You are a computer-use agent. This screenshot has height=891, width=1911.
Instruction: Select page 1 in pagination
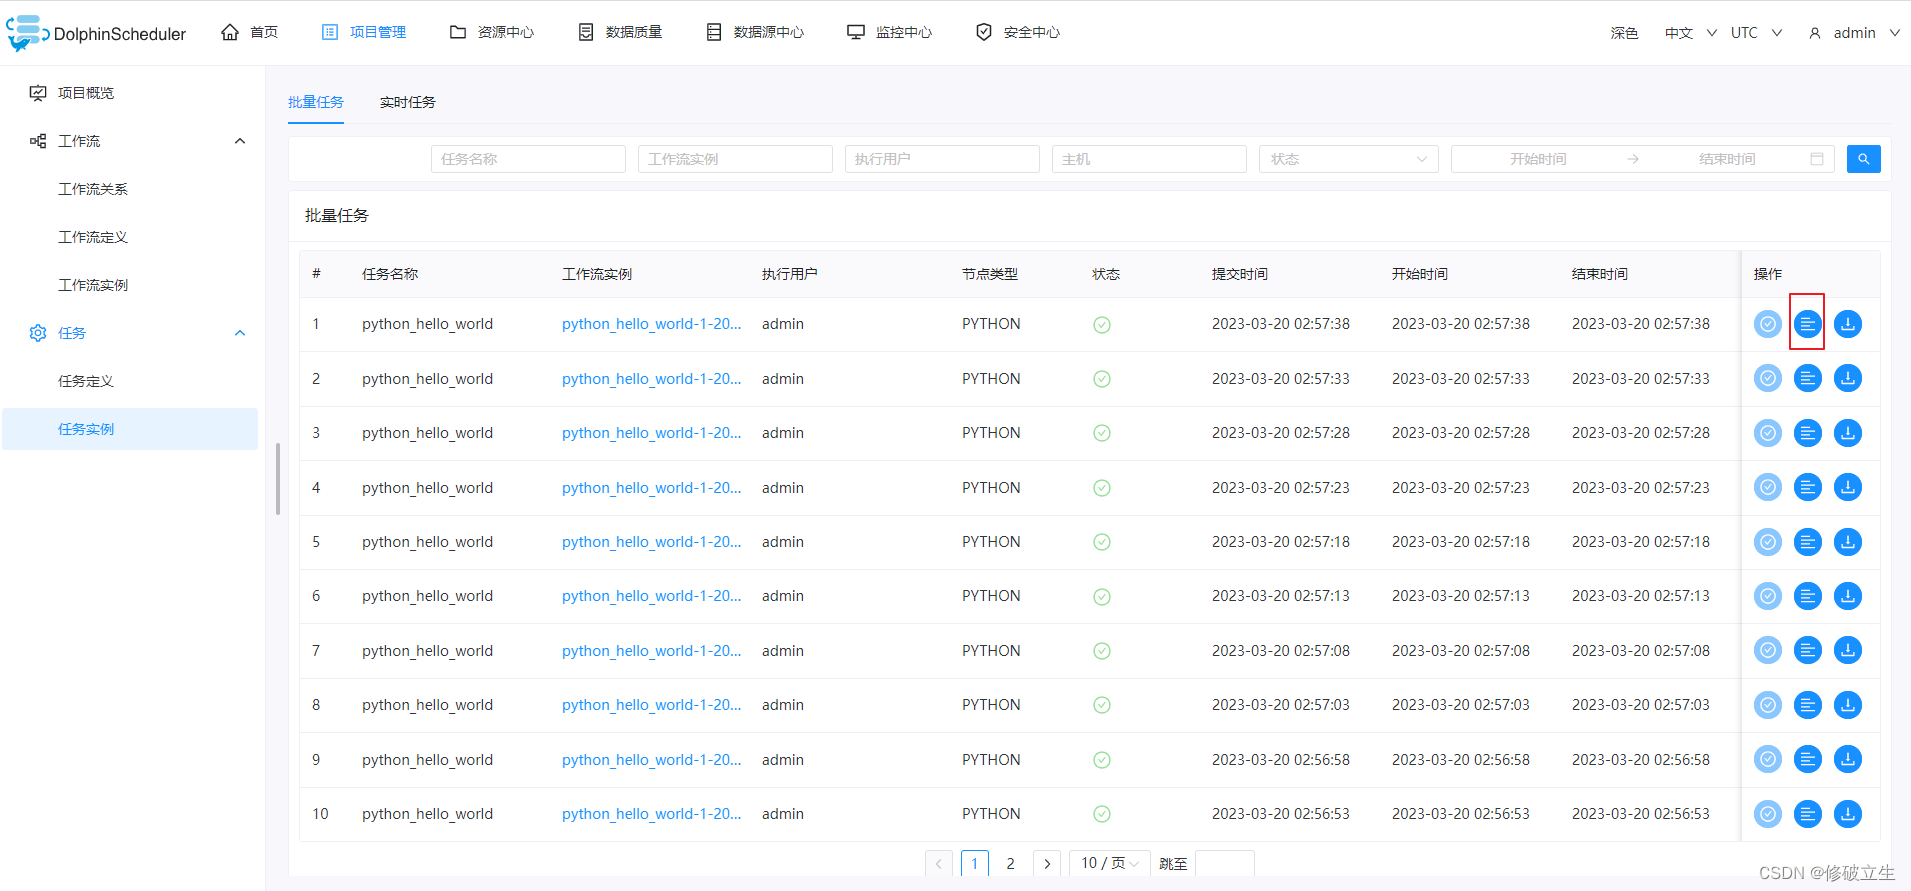[975, 863]
